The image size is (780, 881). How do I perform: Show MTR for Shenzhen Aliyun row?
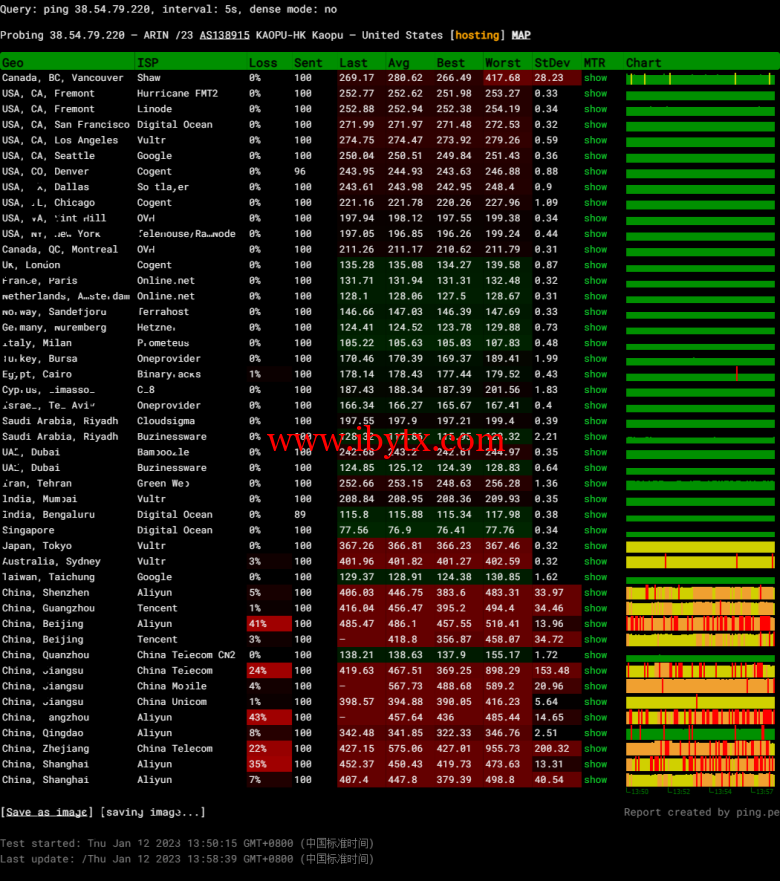coord(596,593)
